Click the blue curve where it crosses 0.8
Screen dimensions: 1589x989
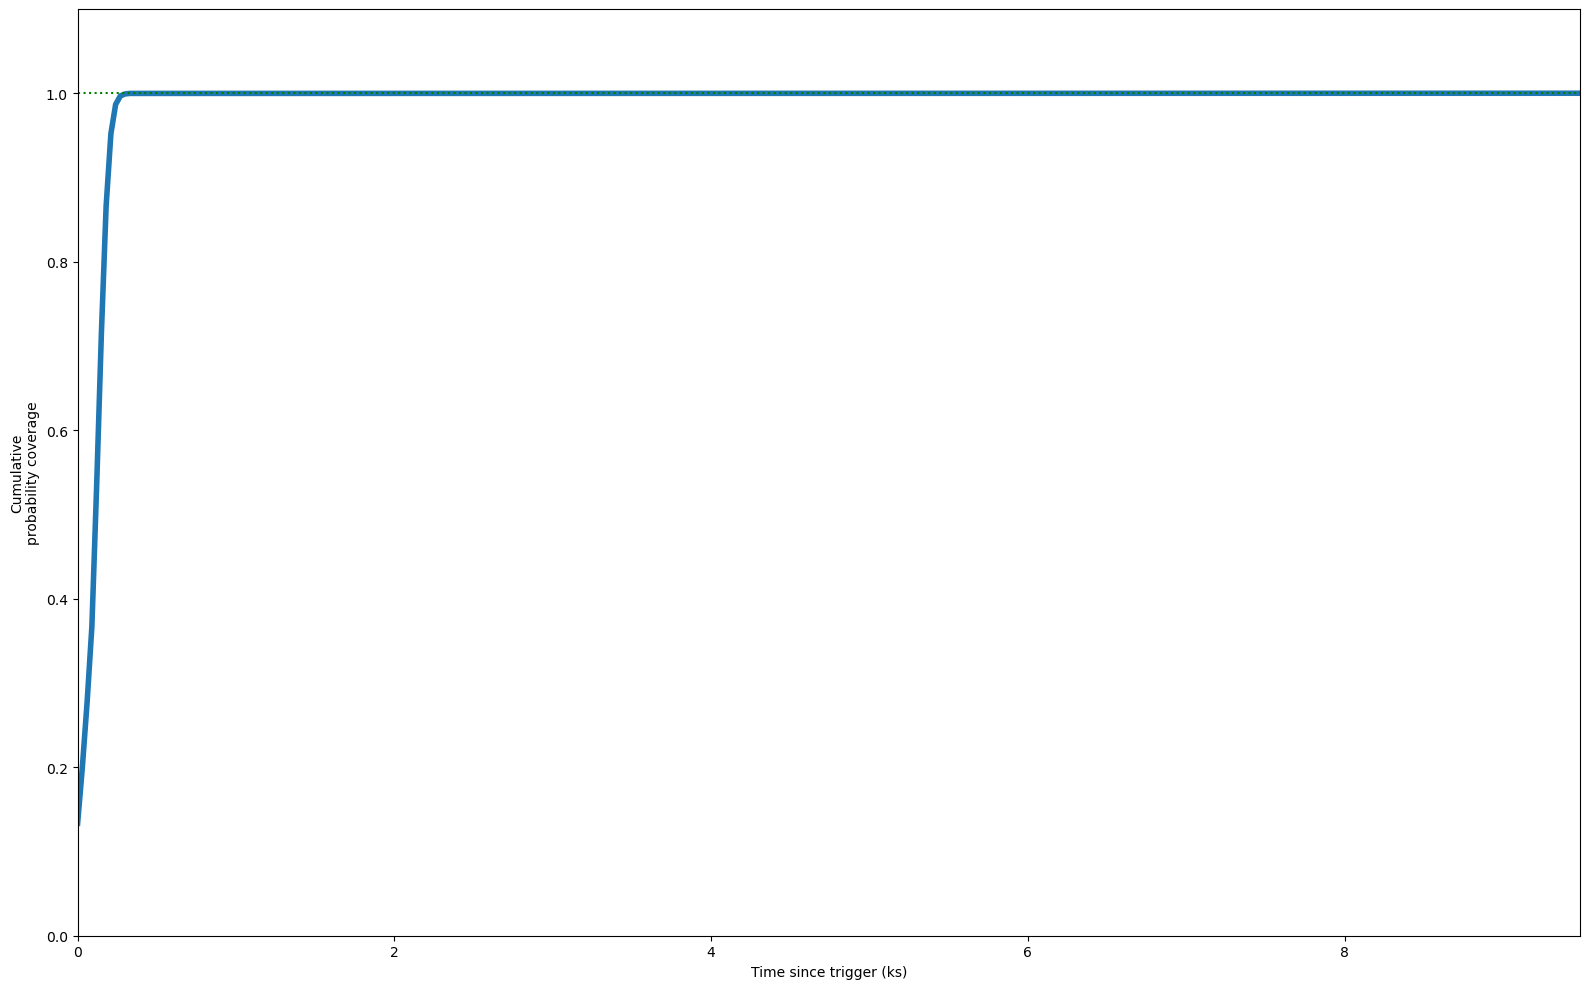pos(104,263)
